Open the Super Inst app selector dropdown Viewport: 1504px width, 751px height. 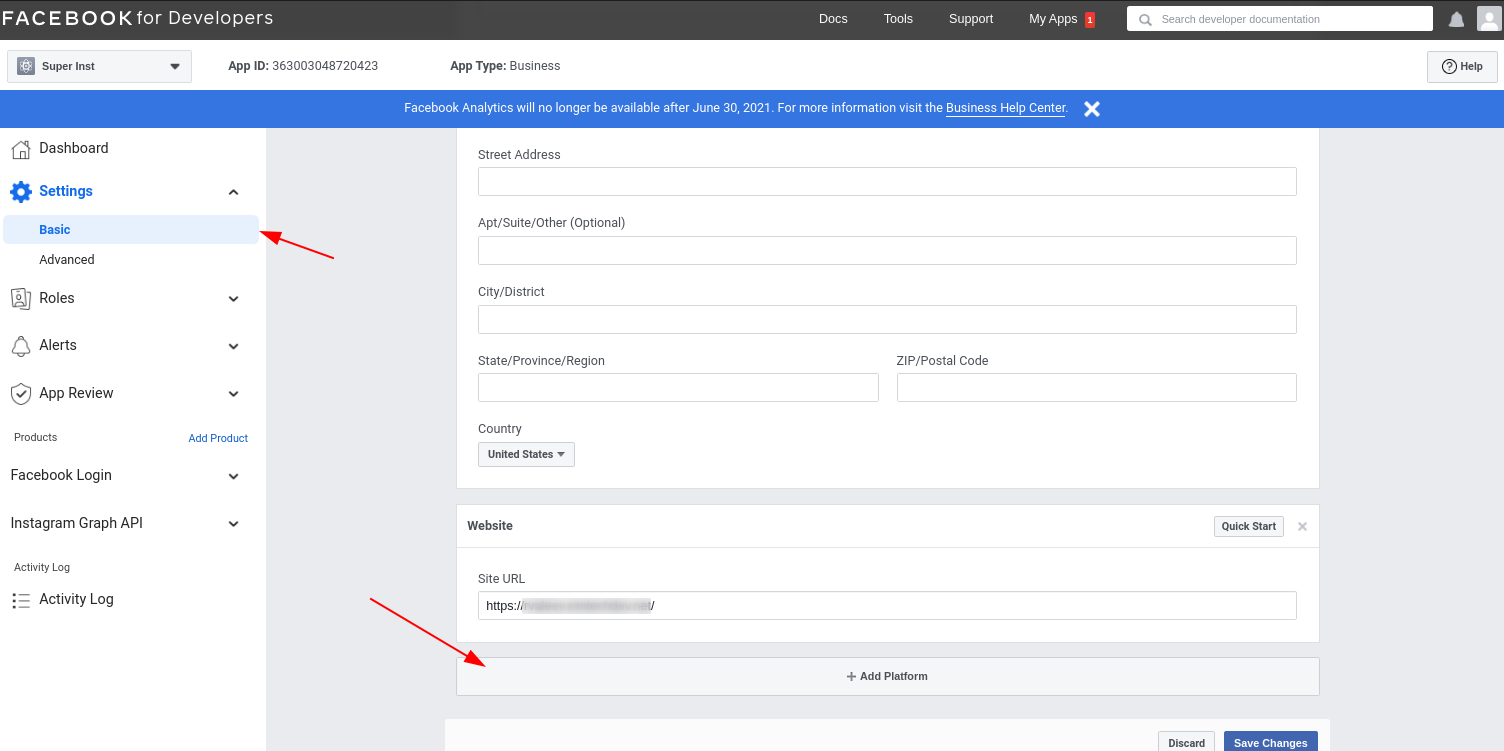coord(99,67)
